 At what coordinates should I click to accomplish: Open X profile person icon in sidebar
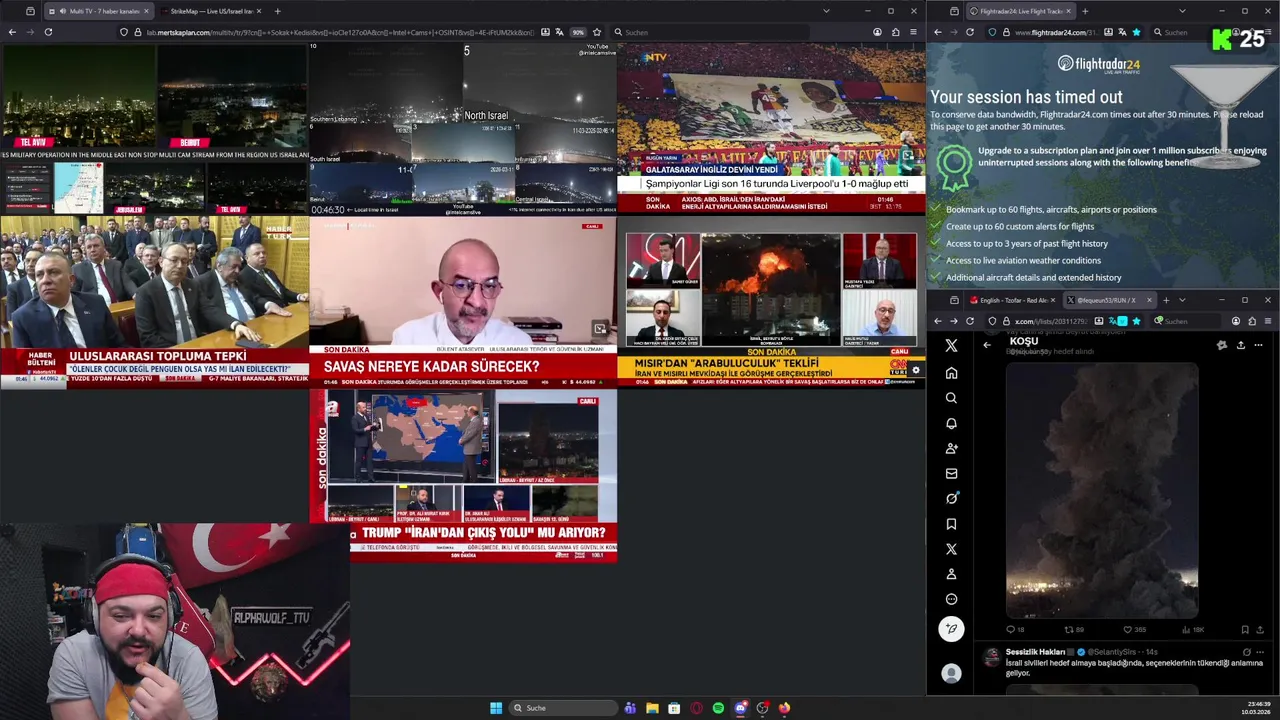951,574
